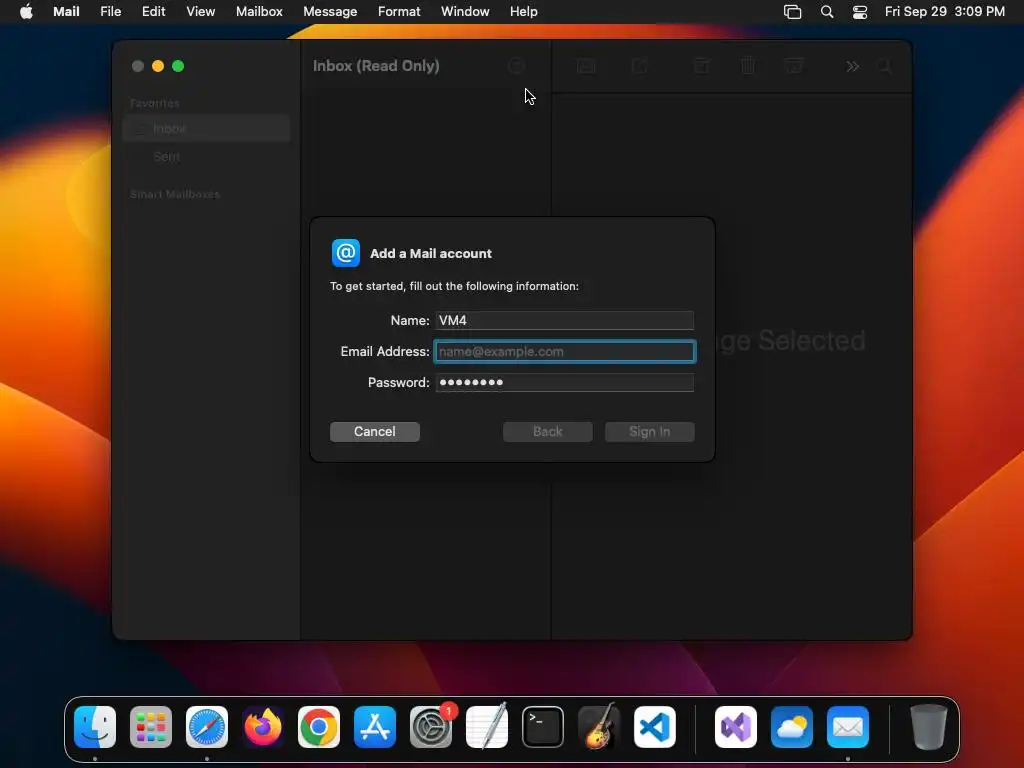Open Trash from the Dock
This screenshot has height=768, width=1024.
pyautogui.click(x=929, y=727)
